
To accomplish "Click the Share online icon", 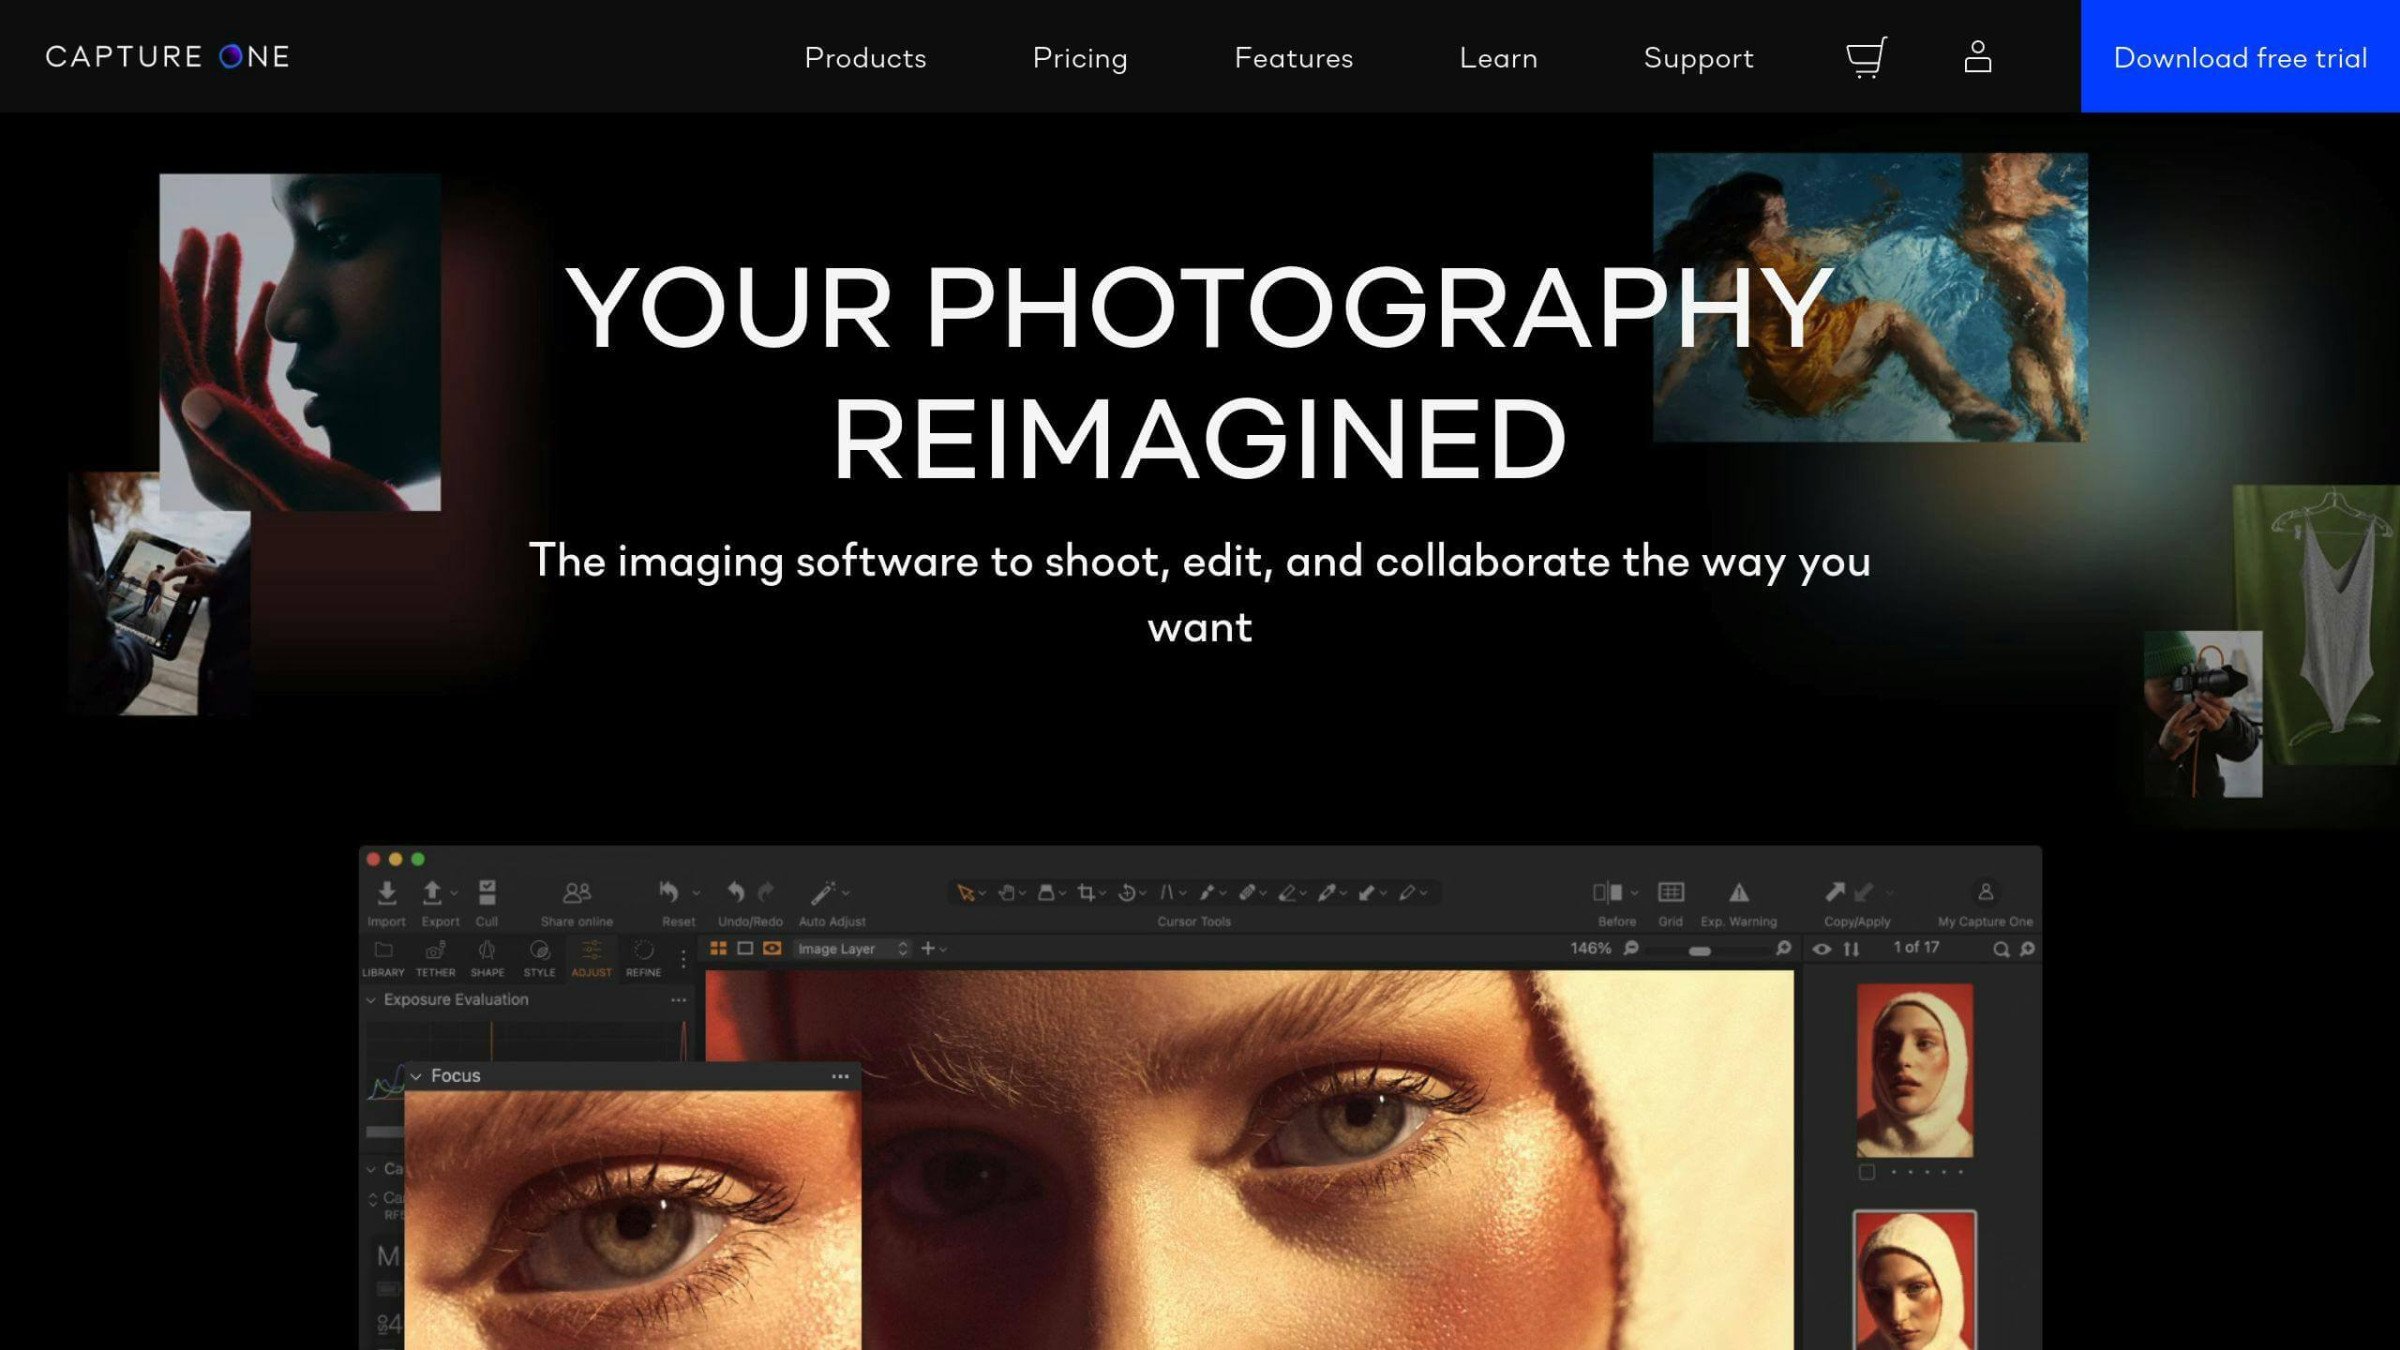I will tap(577, 892).
